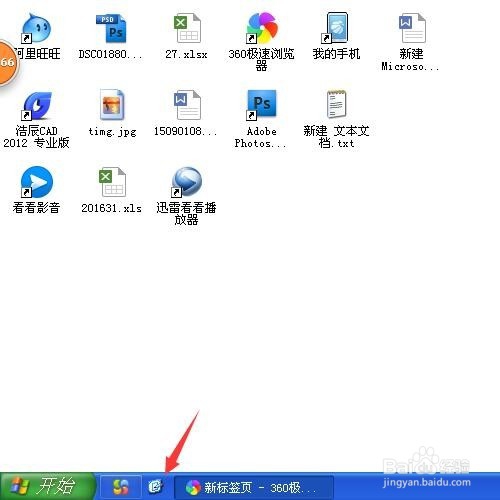Select the DSC01880 PSD file icon
Viewport: 500px width, 500px height.
tap(111, 29)
